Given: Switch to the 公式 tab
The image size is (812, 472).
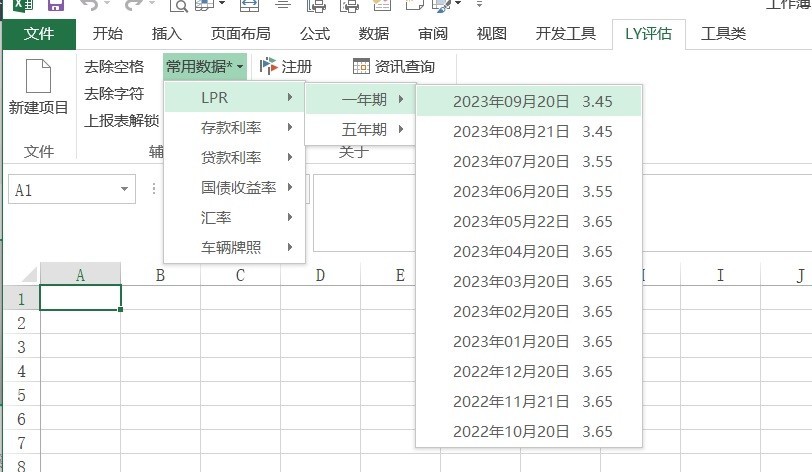Looking at the screenshot, I should 315,34.
